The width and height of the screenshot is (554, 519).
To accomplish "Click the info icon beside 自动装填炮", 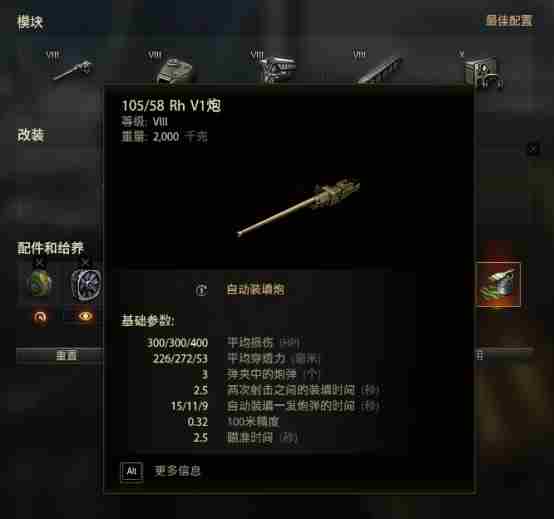I will click(x=201, y=290).
